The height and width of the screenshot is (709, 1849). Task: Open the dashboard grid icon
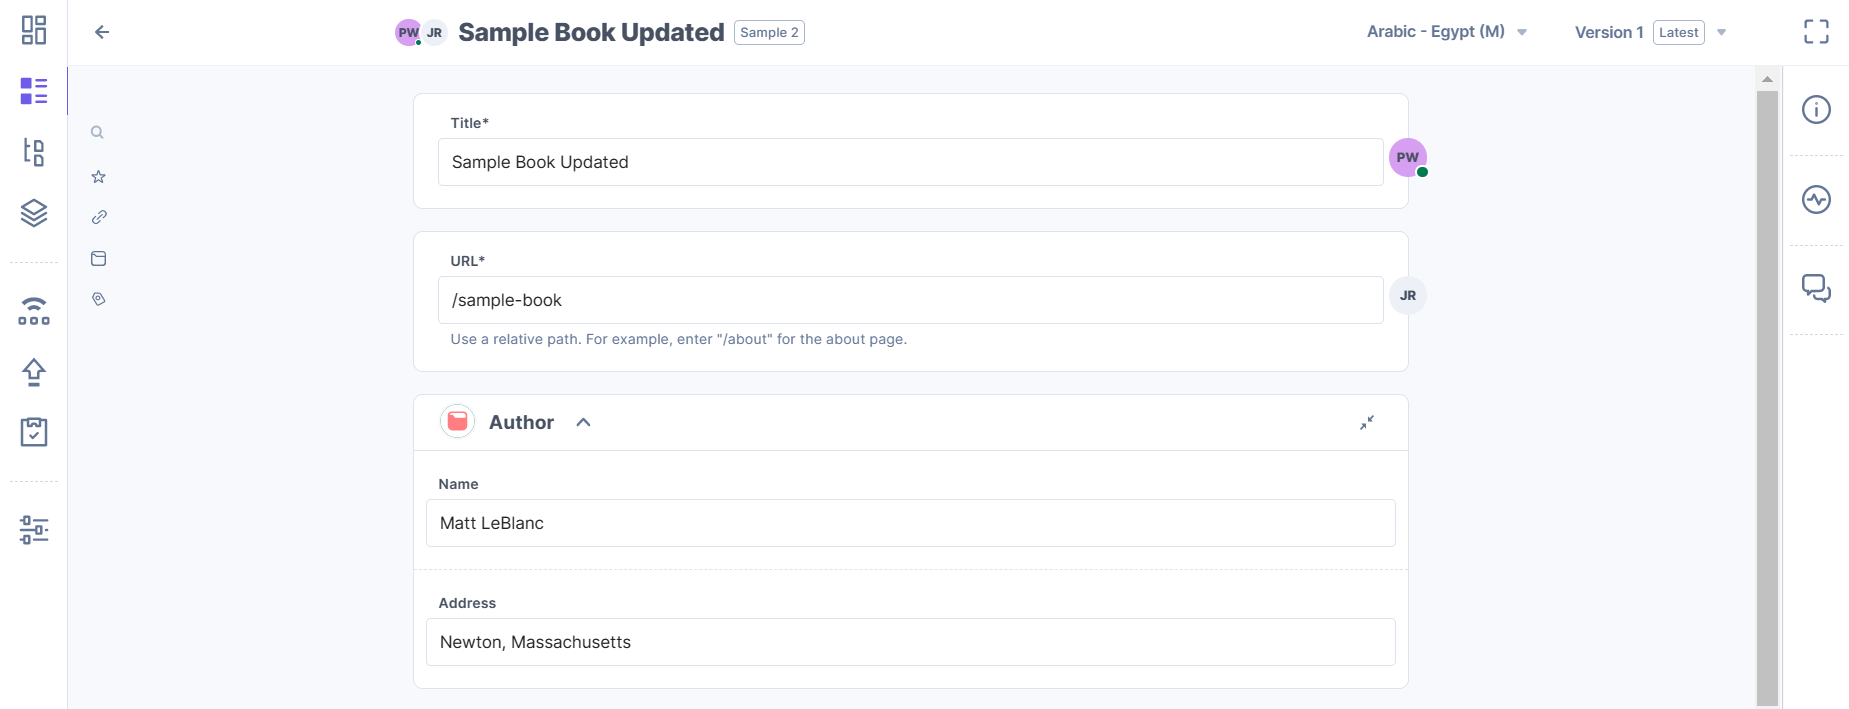pos(34,30)
